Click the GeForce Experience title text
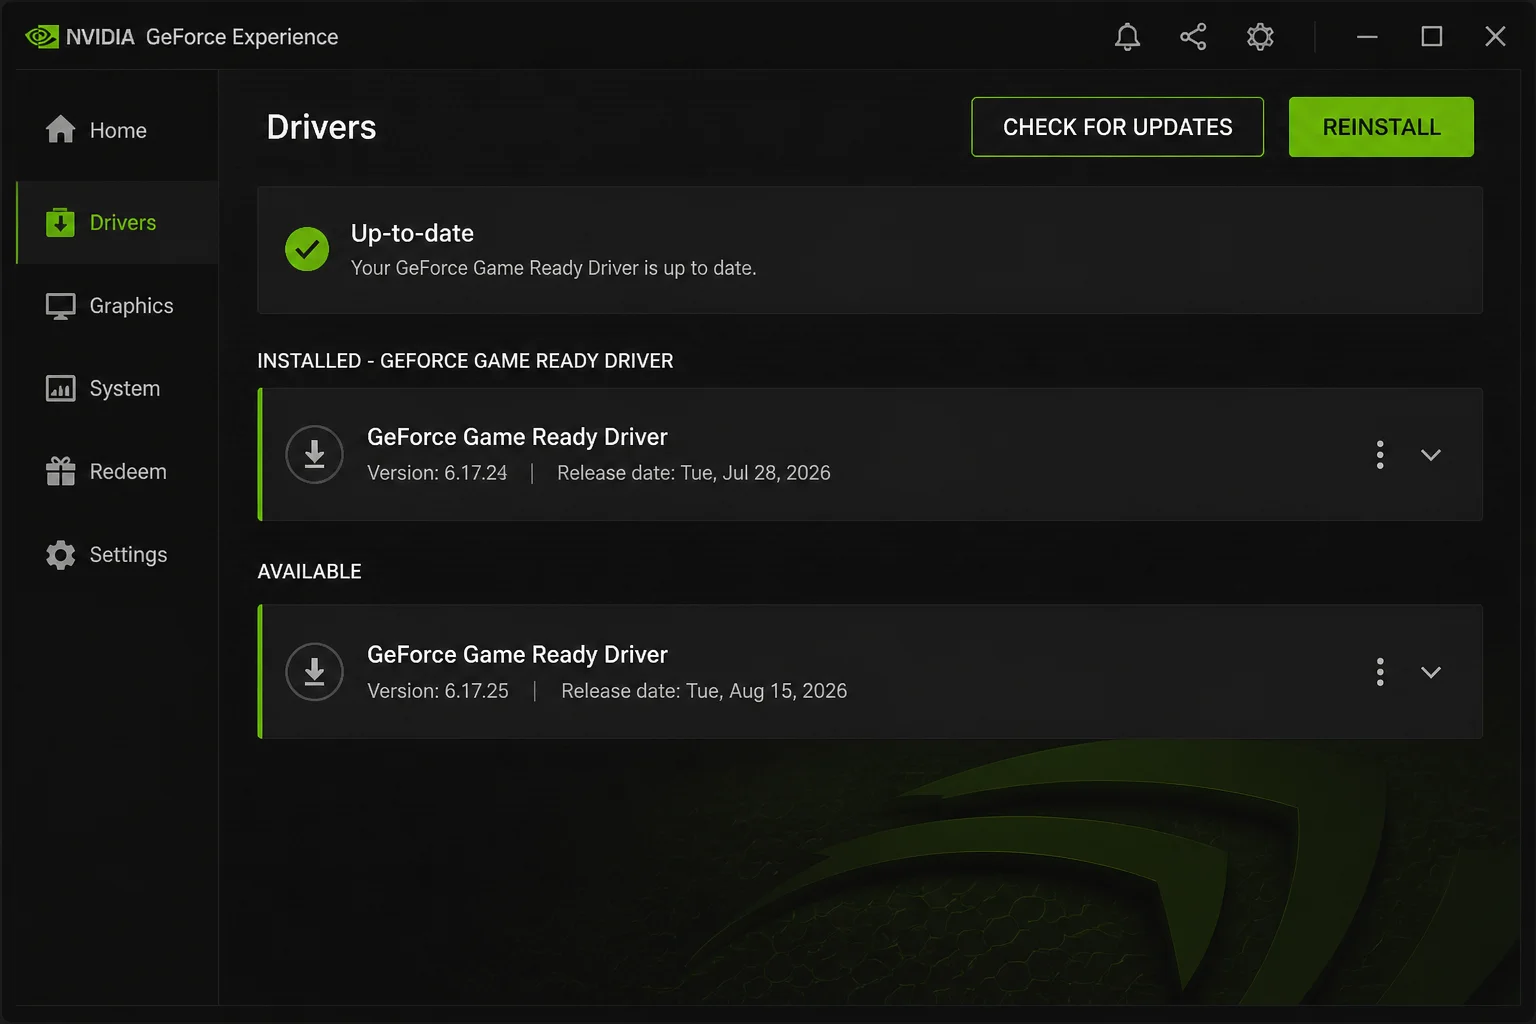1536x1024 pixels. click(242, 37)
